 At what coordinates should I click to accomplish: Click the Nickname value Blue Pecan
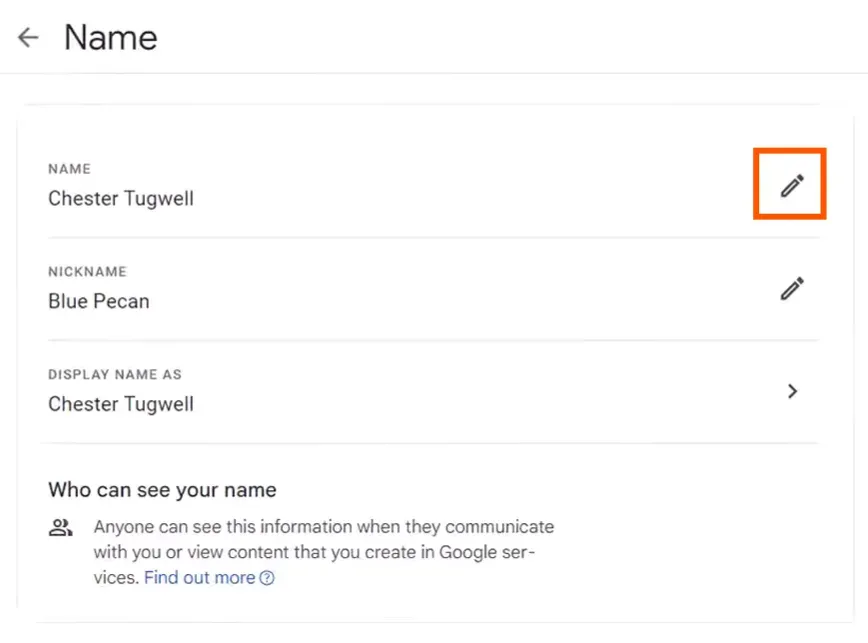pyautogui.click(x=98, y=301)
